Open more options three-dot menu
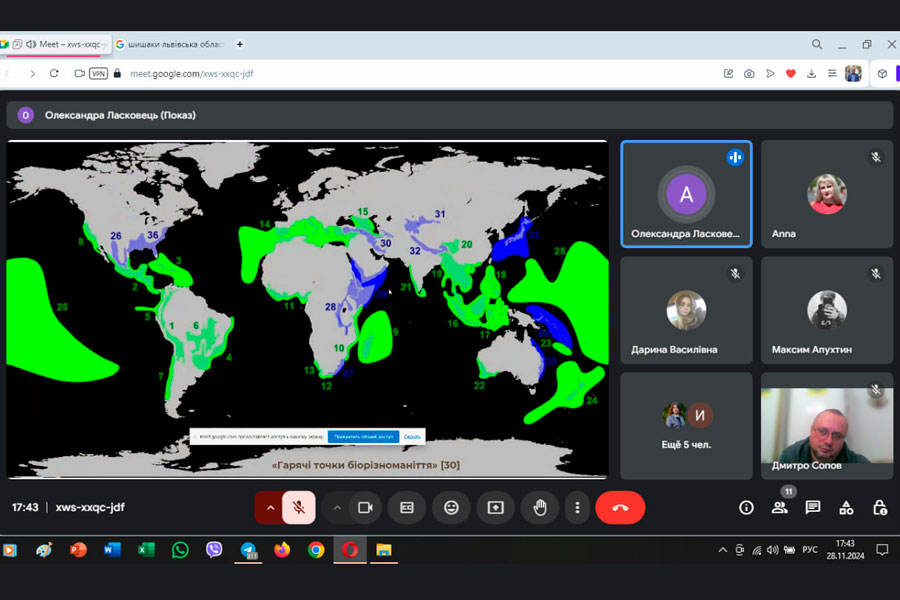 (x=577, y=507)
